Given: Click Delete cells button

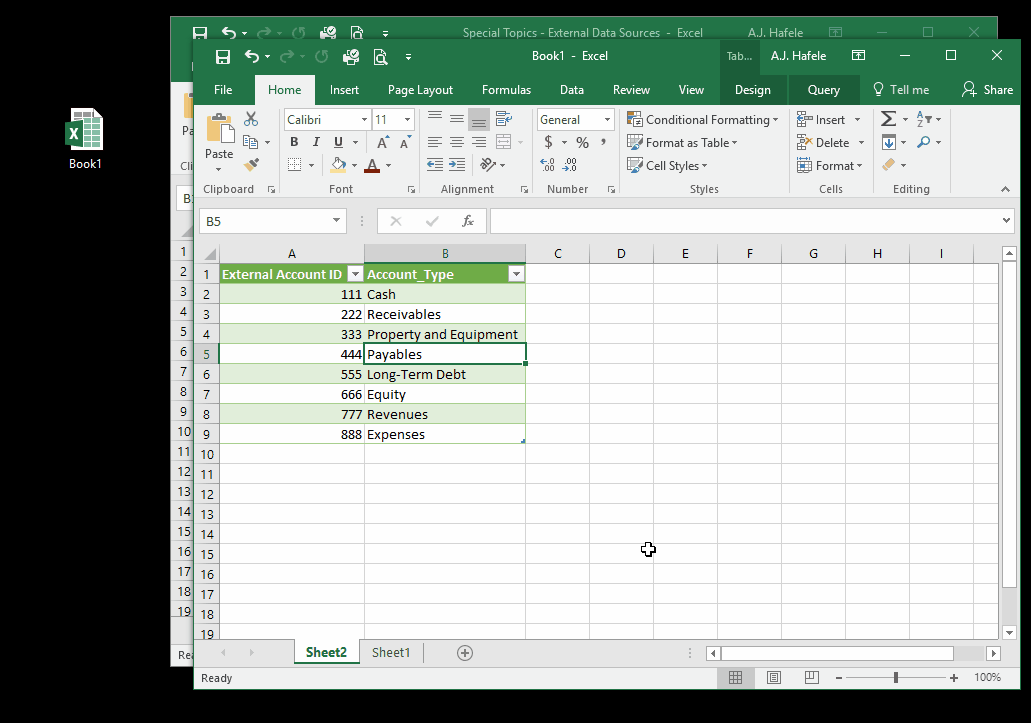Looking at the screenshot, I should (823, 143).
